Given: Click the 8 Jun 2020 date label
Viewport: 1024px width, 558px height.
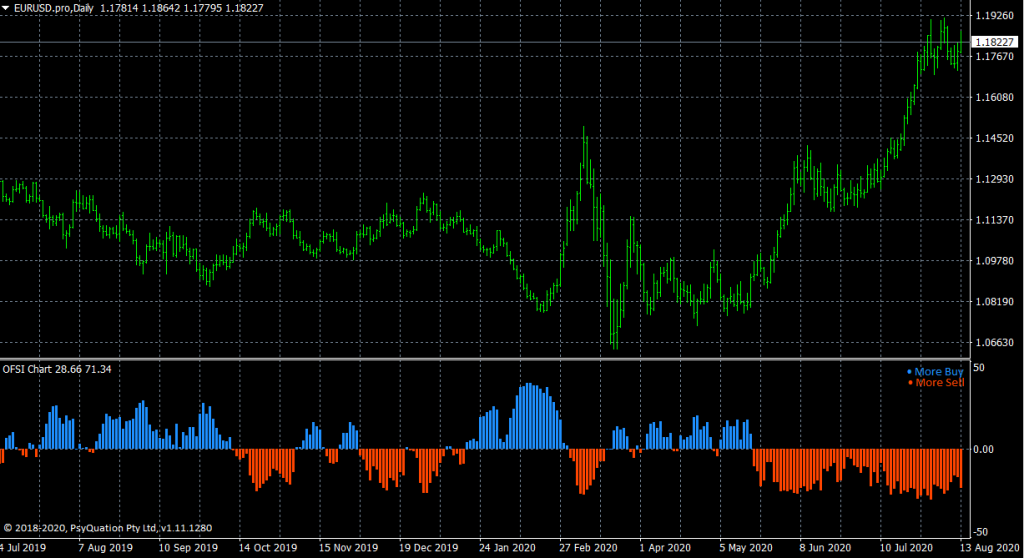Looking at the screenshot, I should [825, 548].
